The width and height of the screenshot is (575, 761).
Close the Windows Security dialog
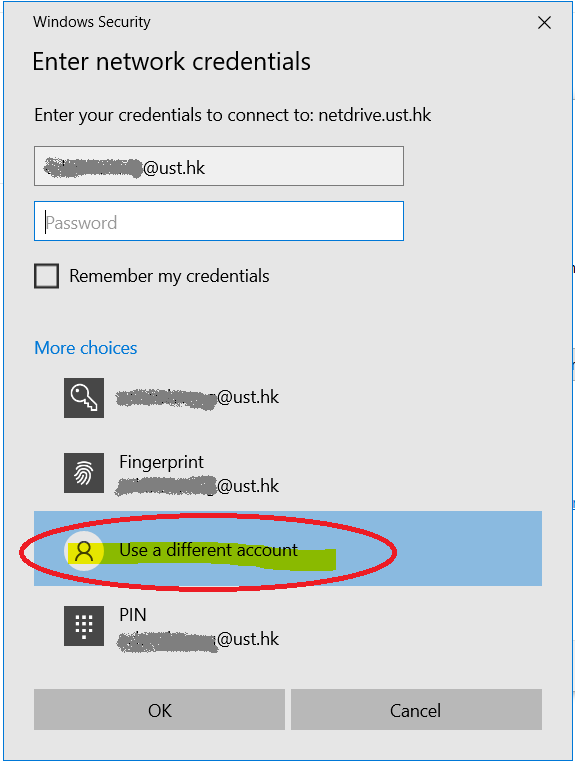point(544,22)
